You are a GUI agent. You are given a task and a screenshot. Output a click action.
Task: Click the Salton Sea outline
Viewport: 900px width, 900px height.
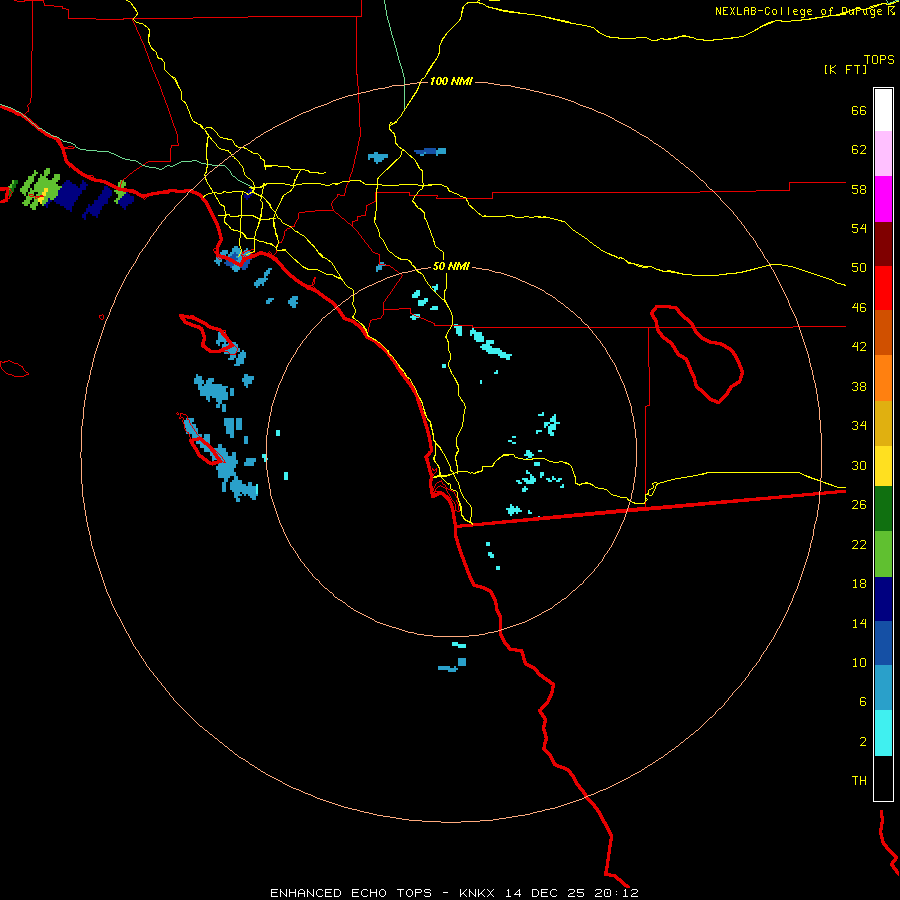(x=697, y=354)
